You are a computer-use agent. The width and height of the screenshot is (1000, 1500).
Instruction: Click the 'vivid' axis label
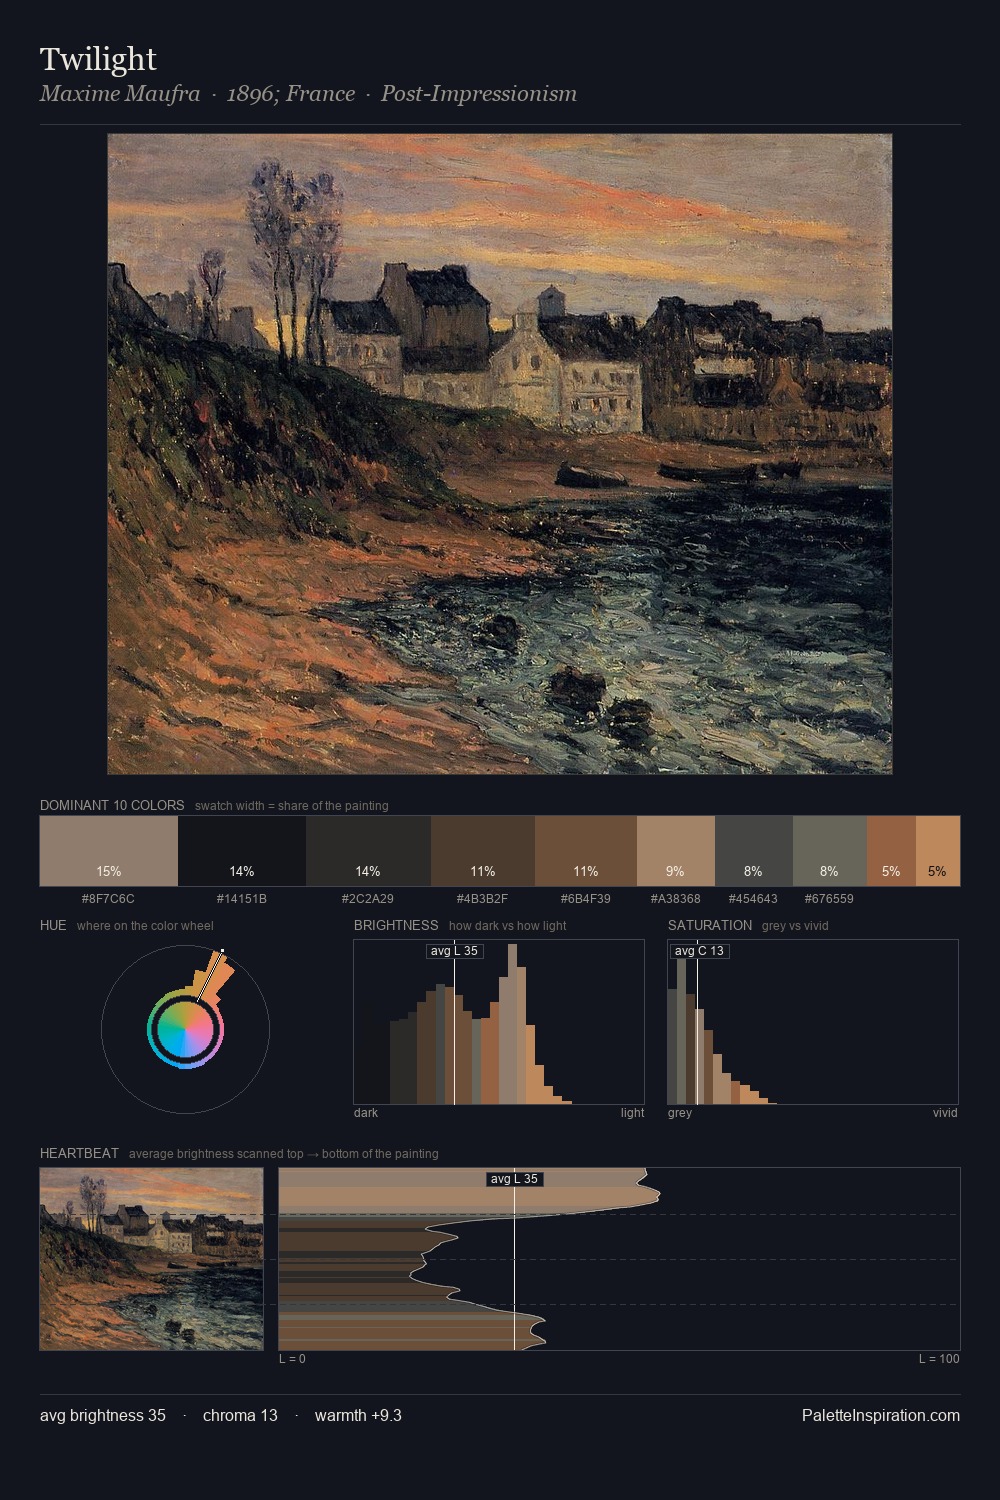(945, 1113)
